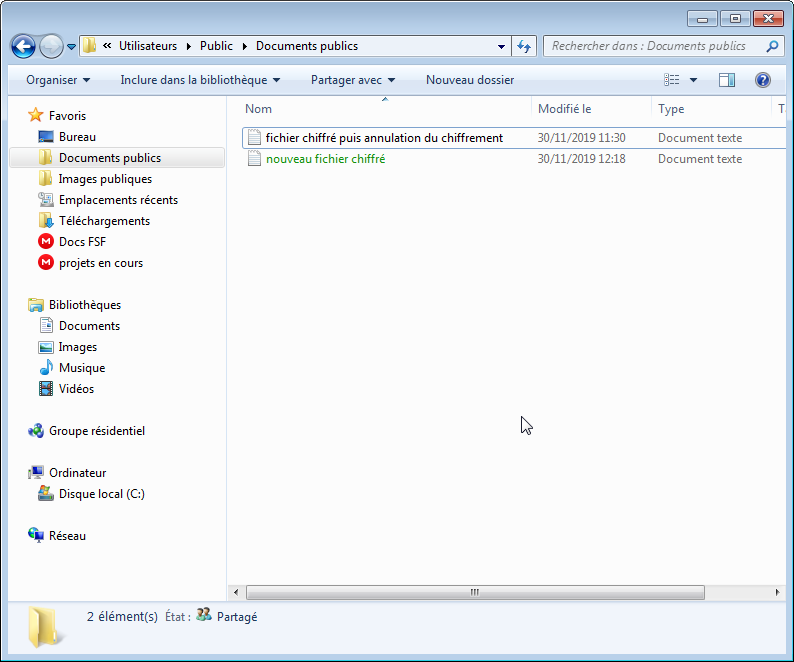Open Téléchargements in favorites
794x662 pixels.
tap(104, 221)
